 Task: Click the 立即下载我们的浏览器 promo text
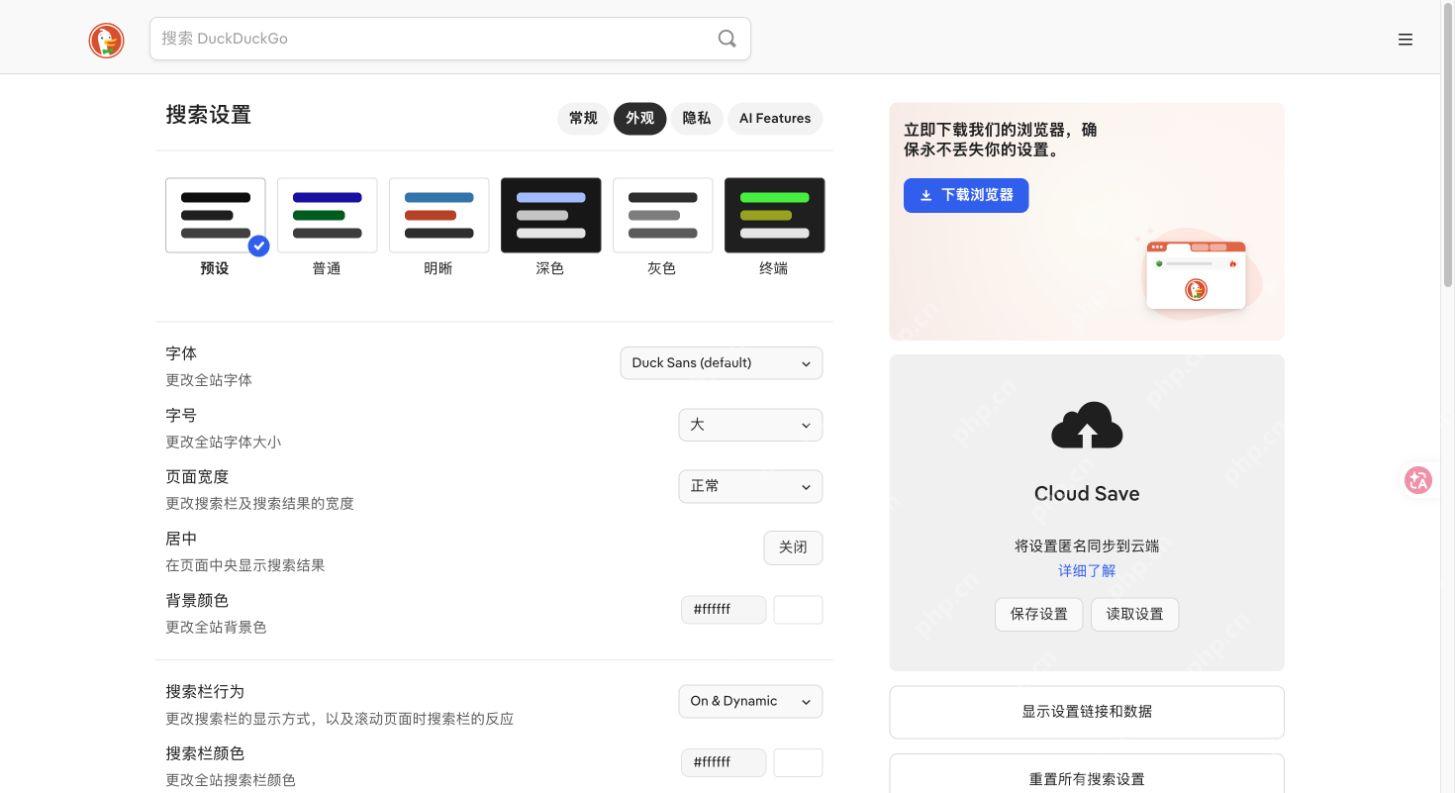pos(1000,140)
